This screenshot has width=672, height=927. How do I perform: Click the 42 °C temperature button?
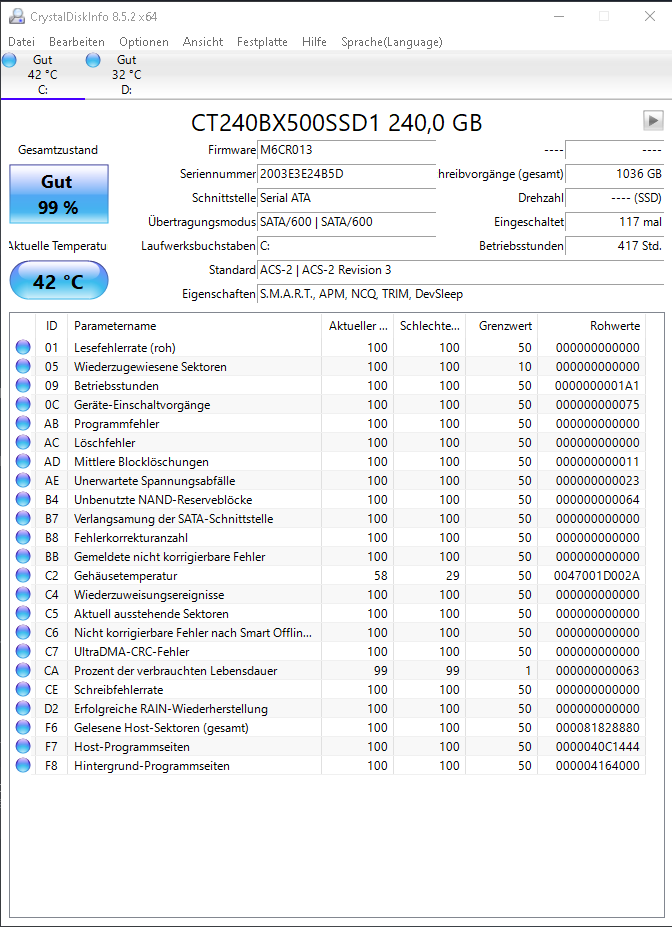click(59, 281)
